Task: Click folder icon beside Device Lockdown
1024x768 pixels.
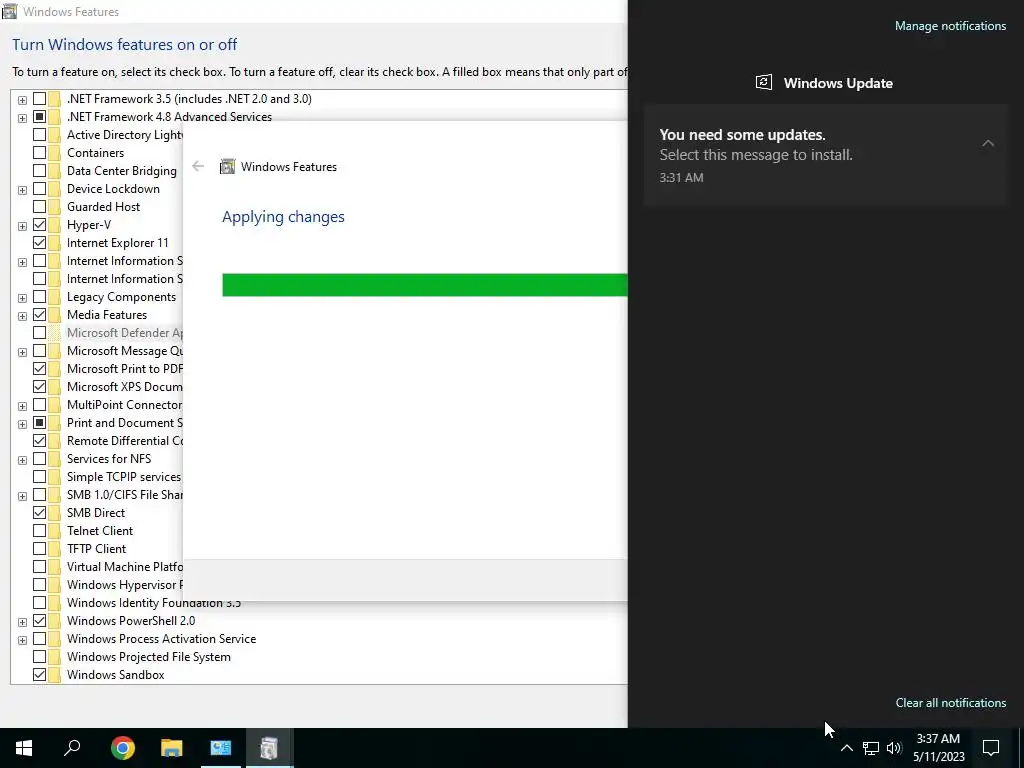Action: tap(55, 189)
